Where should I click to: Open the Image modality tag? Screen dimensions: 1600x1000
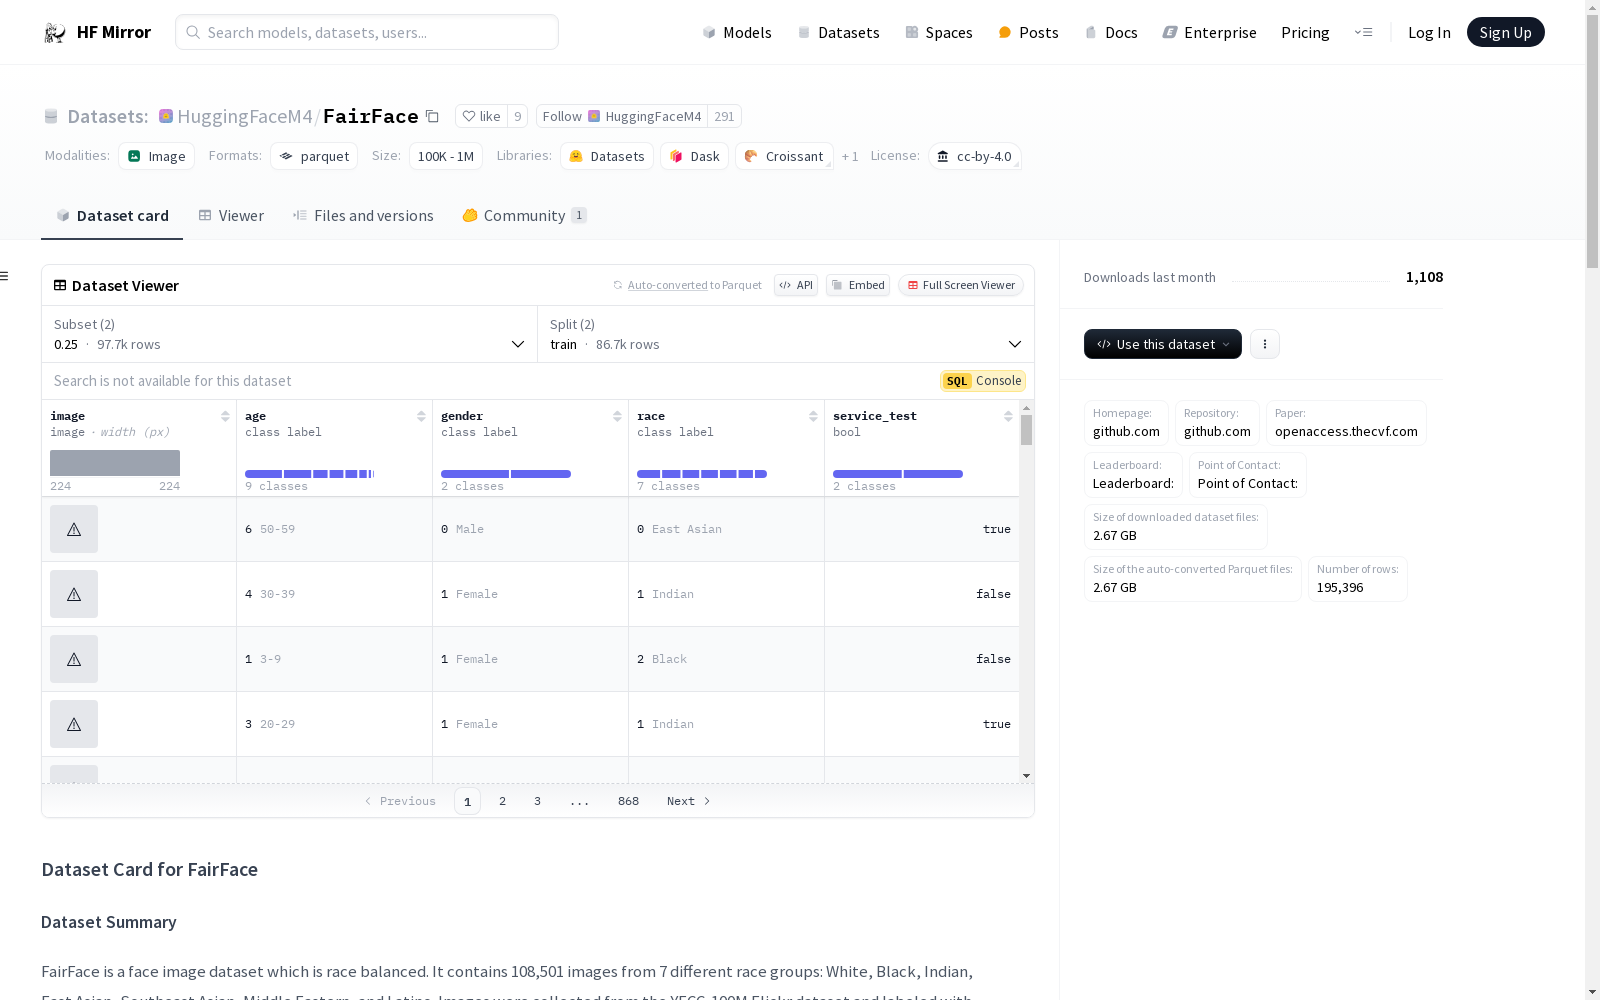[x=157, y=156]
